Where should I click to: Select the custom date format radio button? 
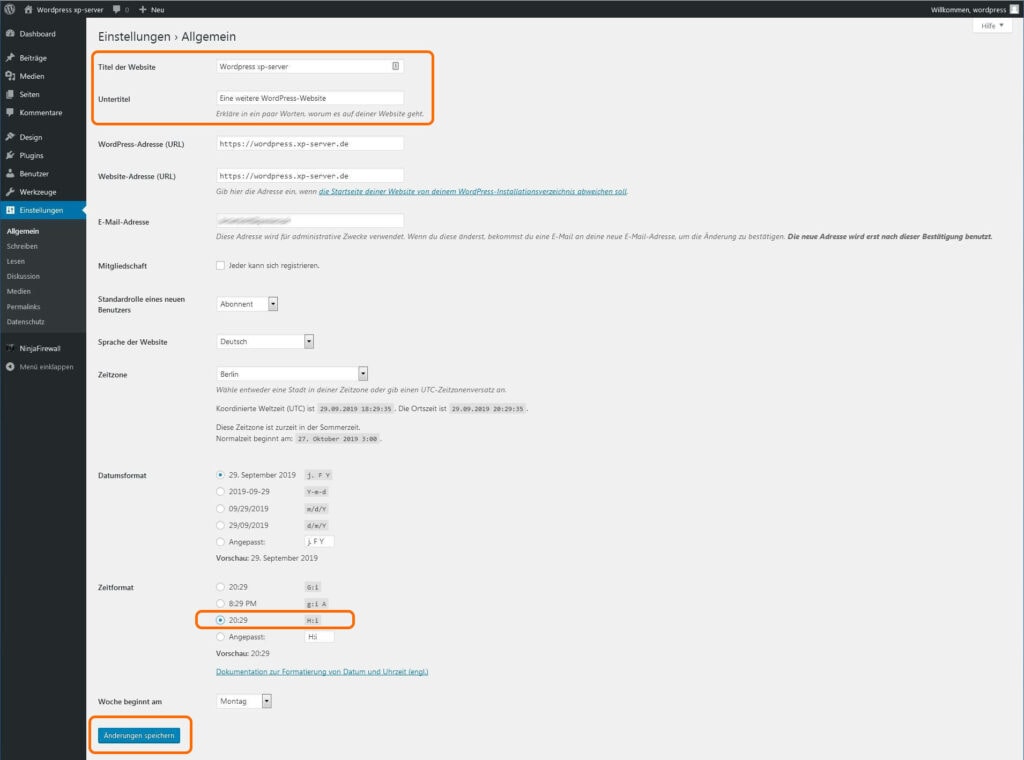220,542
